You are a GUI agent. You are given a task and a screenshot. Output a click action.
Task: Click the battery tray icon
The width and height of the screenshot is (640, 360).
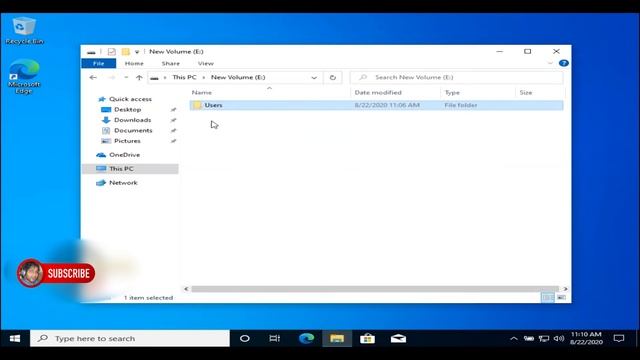click(x=529, y=339)
